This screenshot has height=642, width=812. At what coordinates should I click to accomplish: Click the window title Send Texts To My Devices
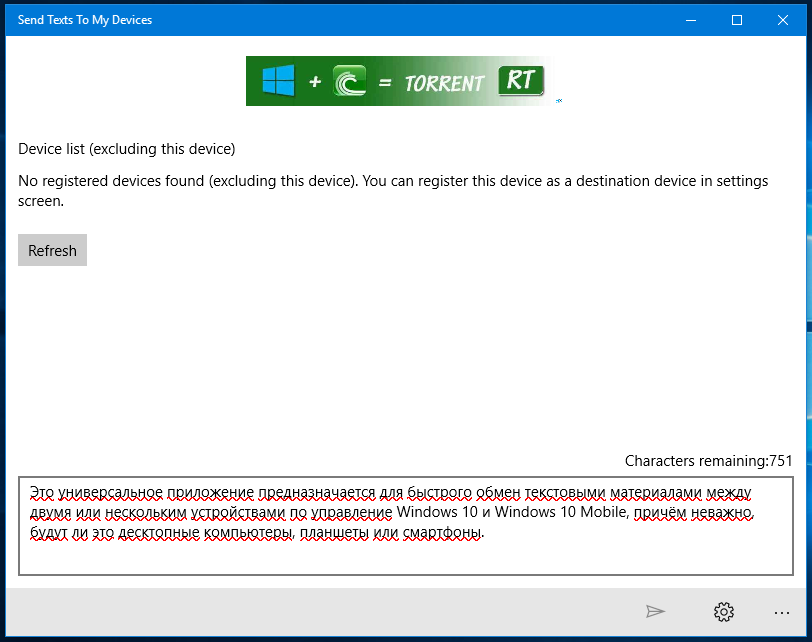click(85, 20)
